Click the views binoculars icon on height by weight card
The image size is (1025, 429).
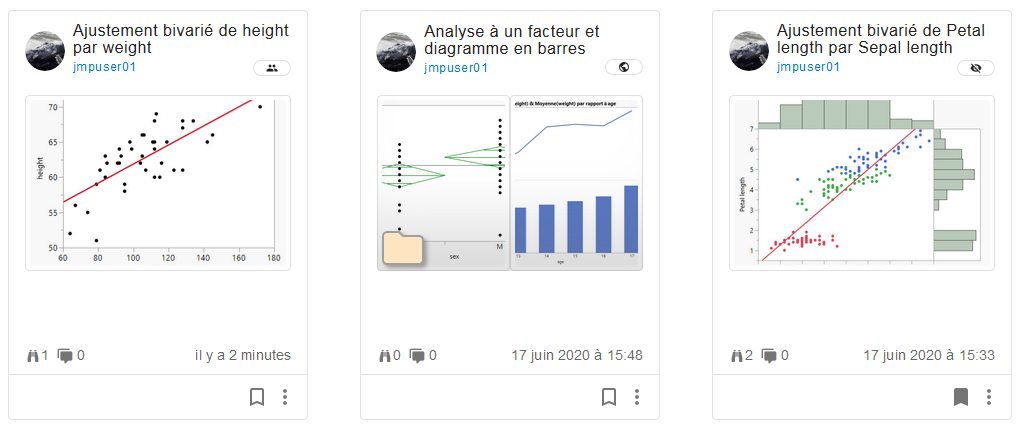click(x=33, y=355)
